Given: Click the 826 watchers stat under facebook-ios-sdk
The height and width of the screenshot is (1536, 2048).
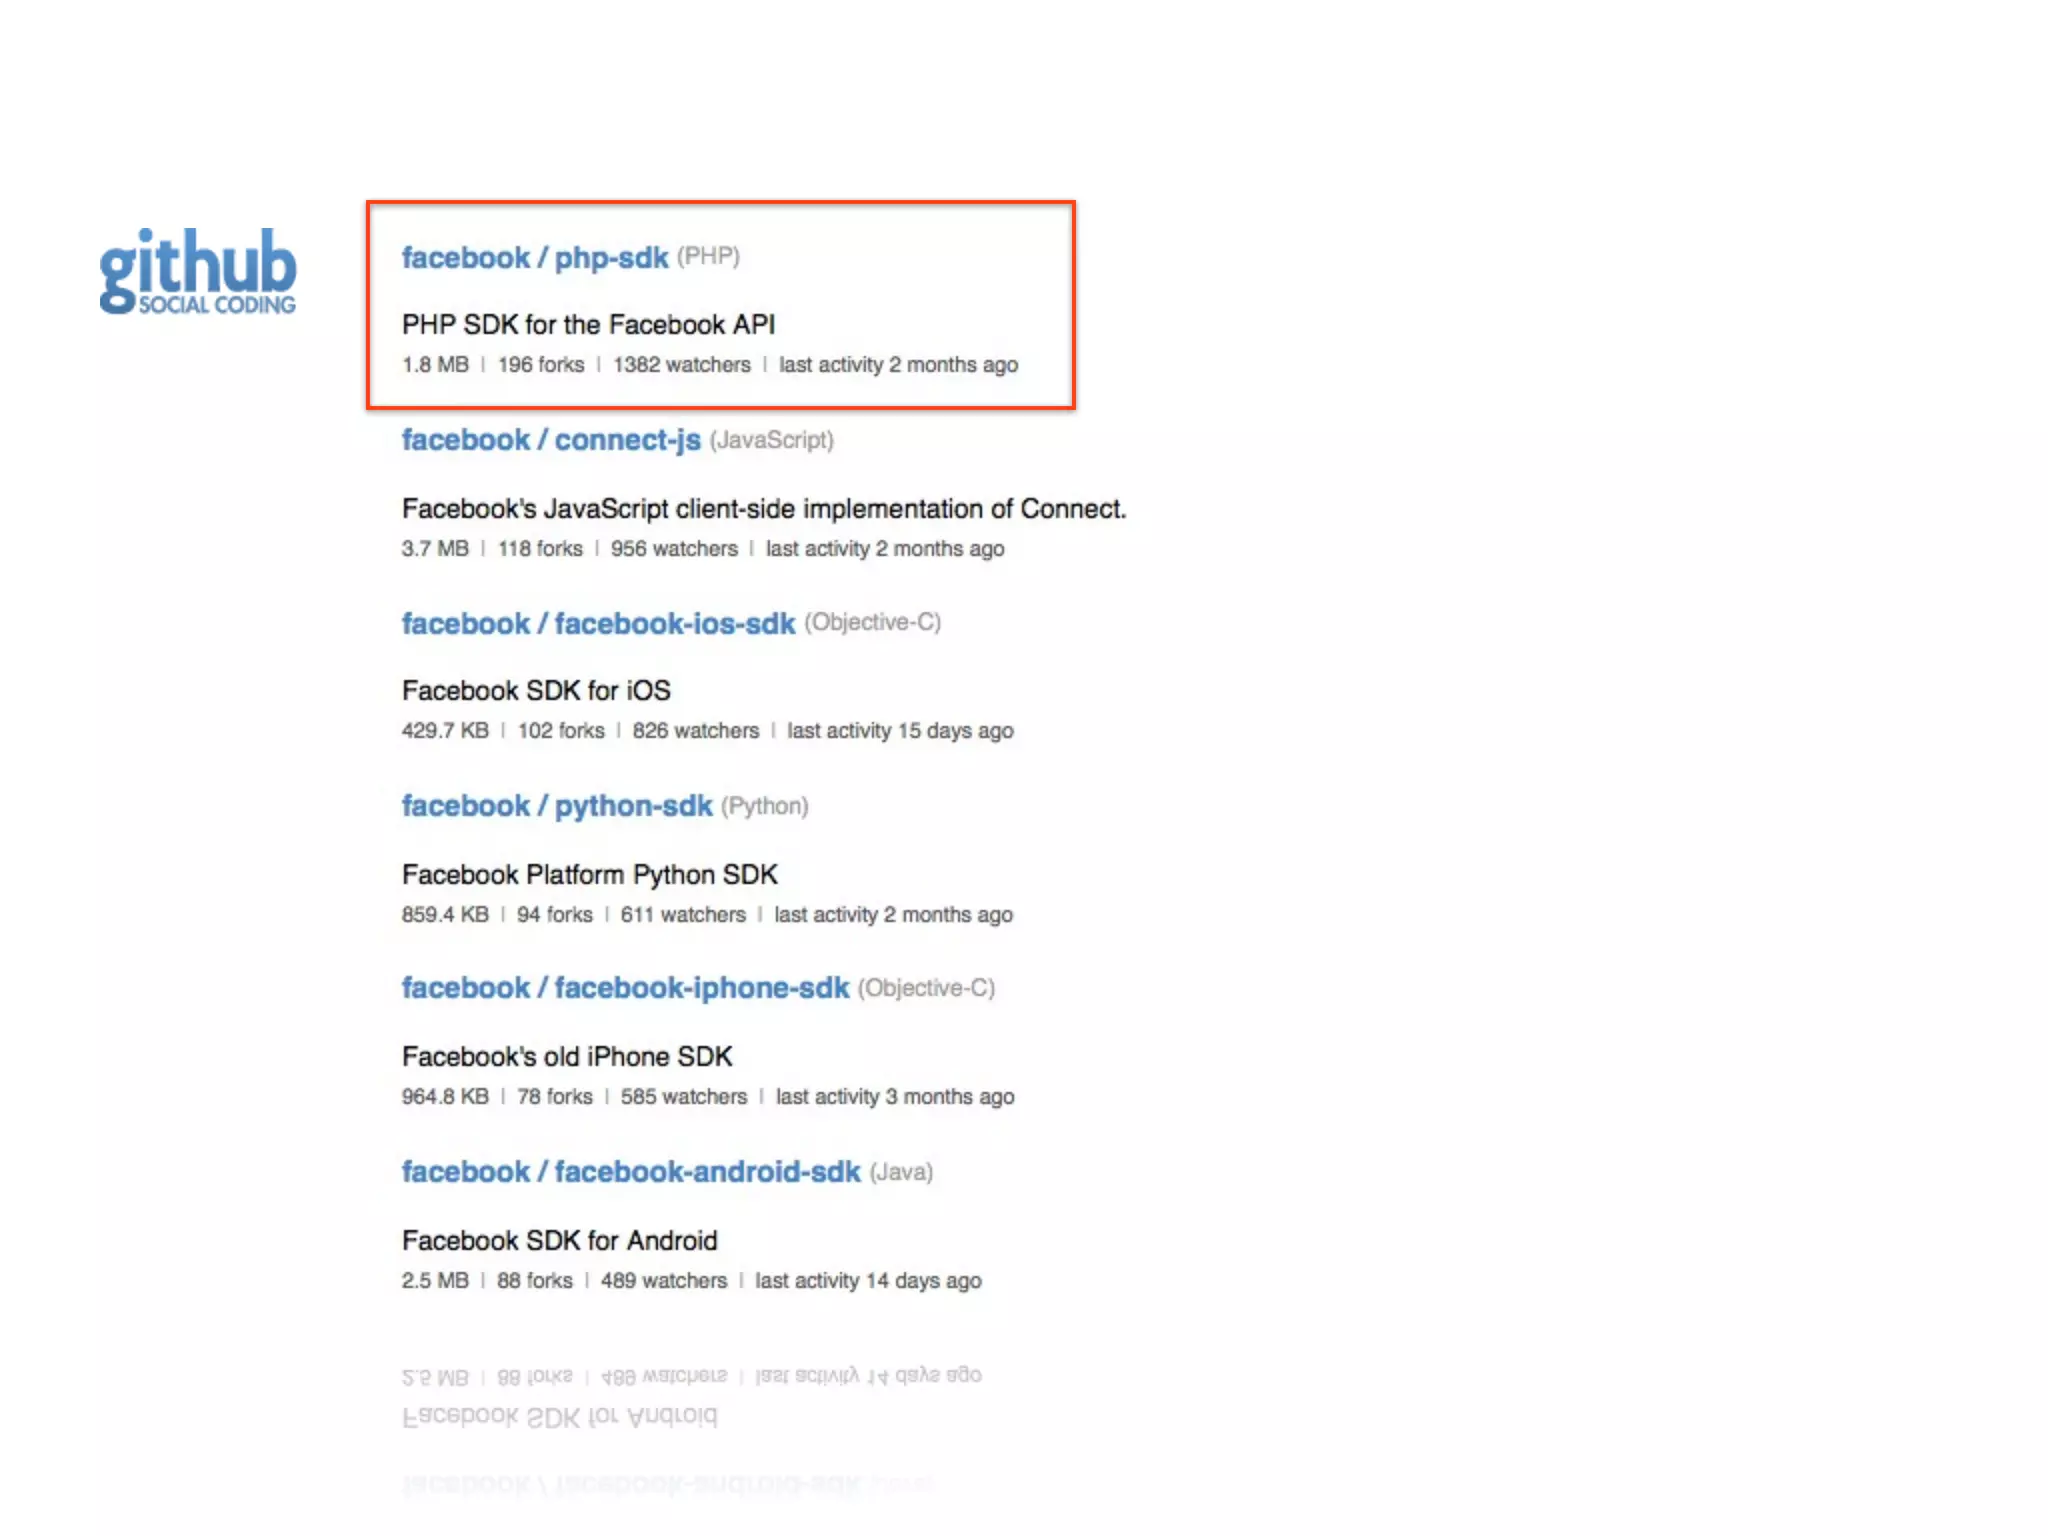Looking at the screenshot, I should pos(695,731).
